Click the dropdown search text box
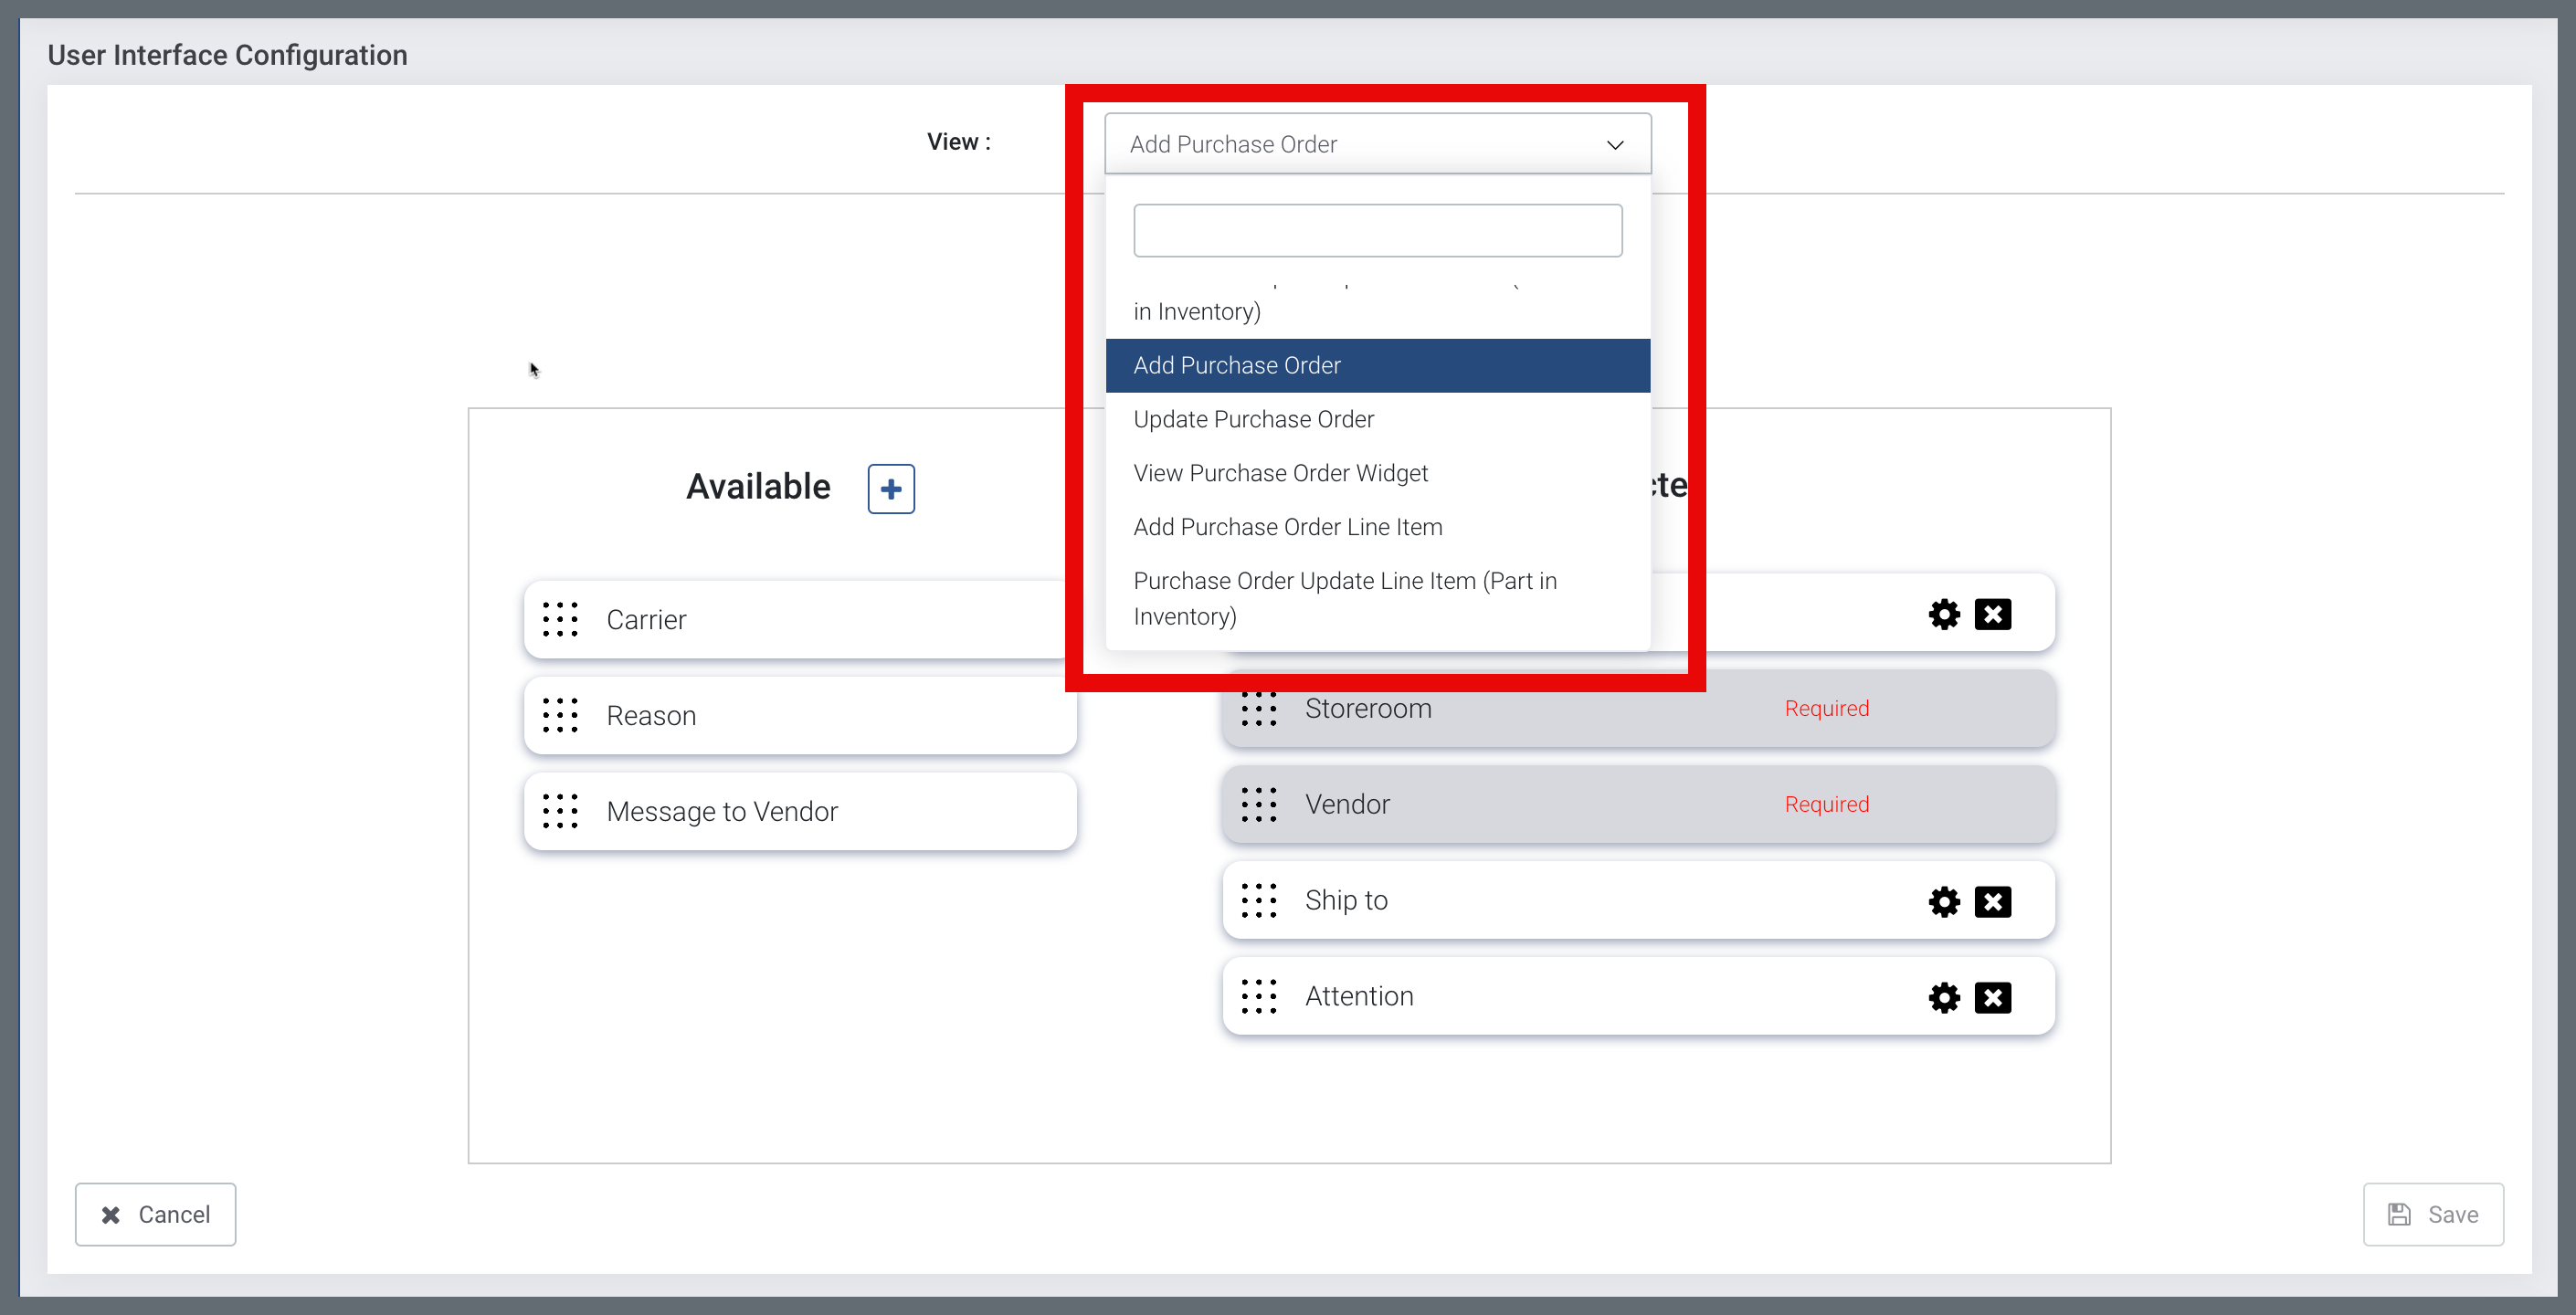The width and height of the screenshot is (2576, 1315). (1377, 231)
